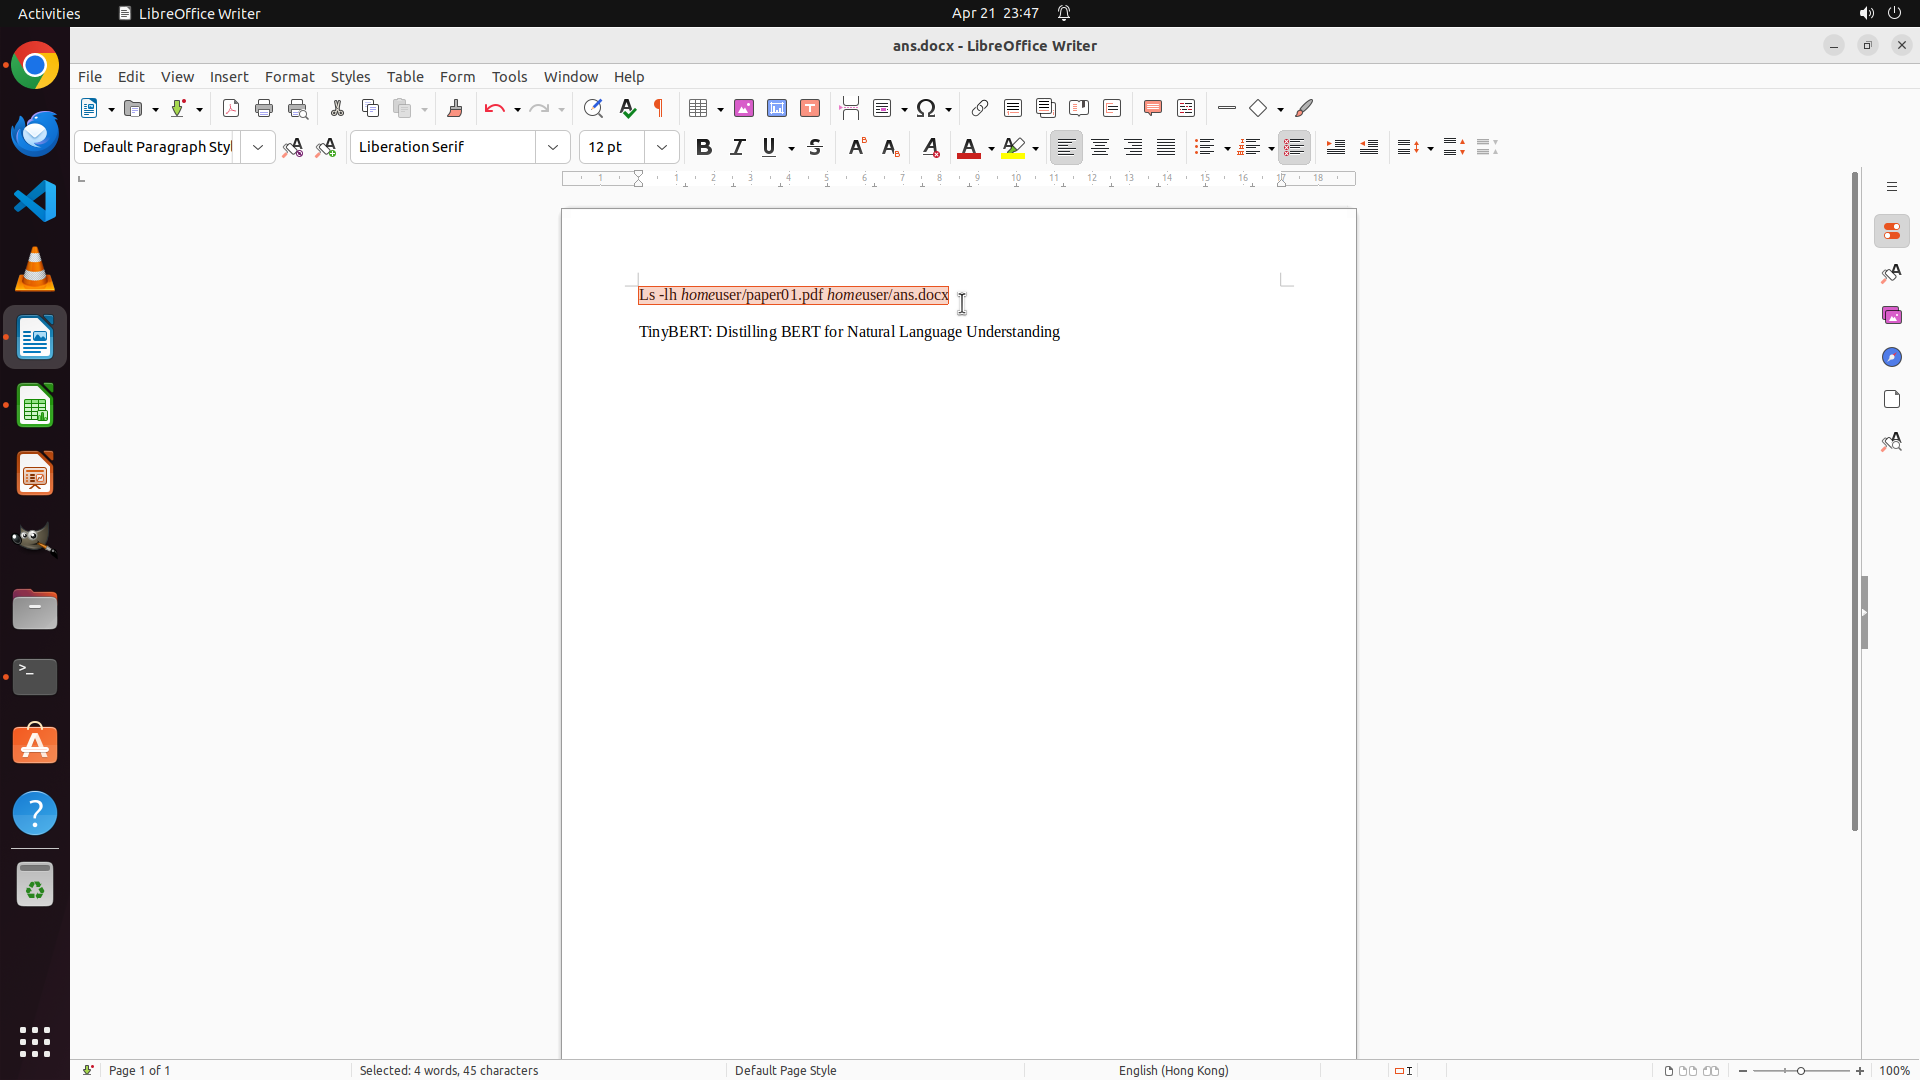Open the Format menu
This screenshot has height=1080, width=1920.
pyautogui.click(x=289, y=77)
